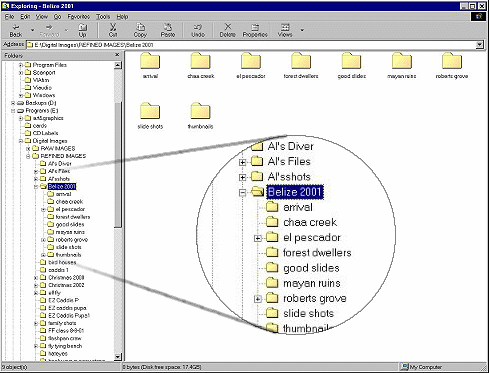Open the Back history dropdown arrow

point(32,30)
